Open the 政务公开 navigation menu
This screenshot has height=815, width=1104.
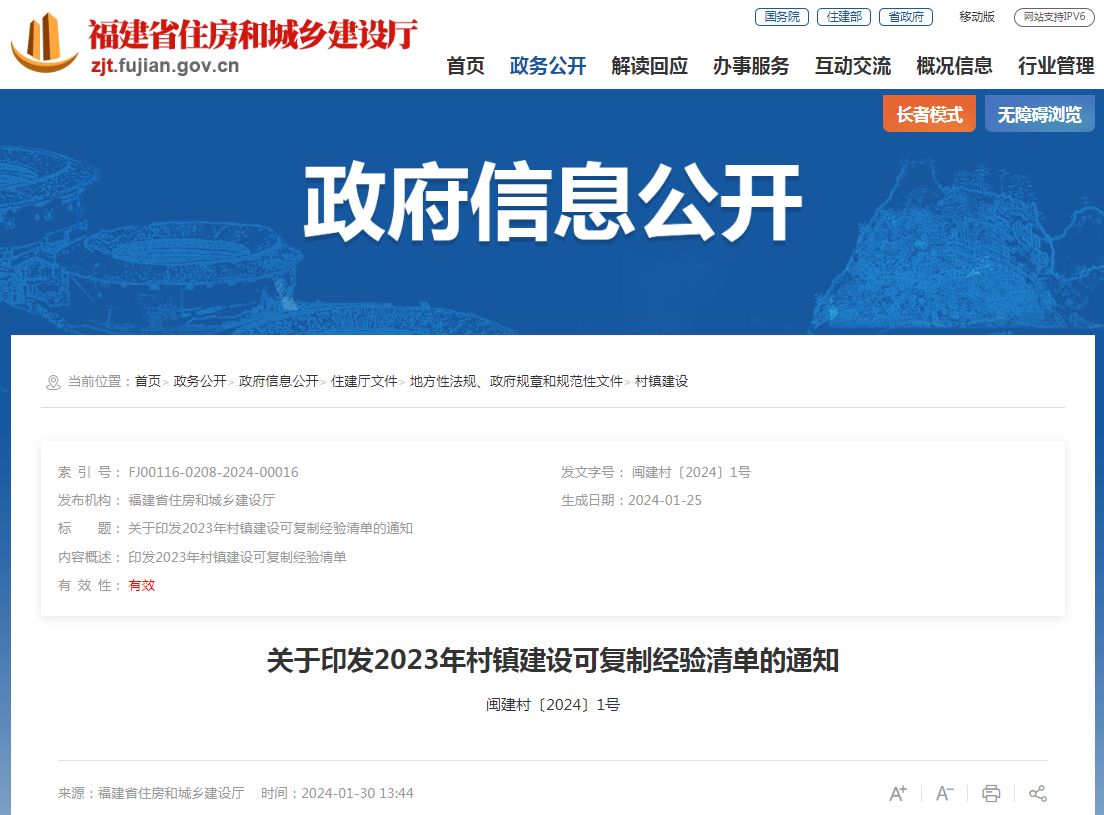548,66
